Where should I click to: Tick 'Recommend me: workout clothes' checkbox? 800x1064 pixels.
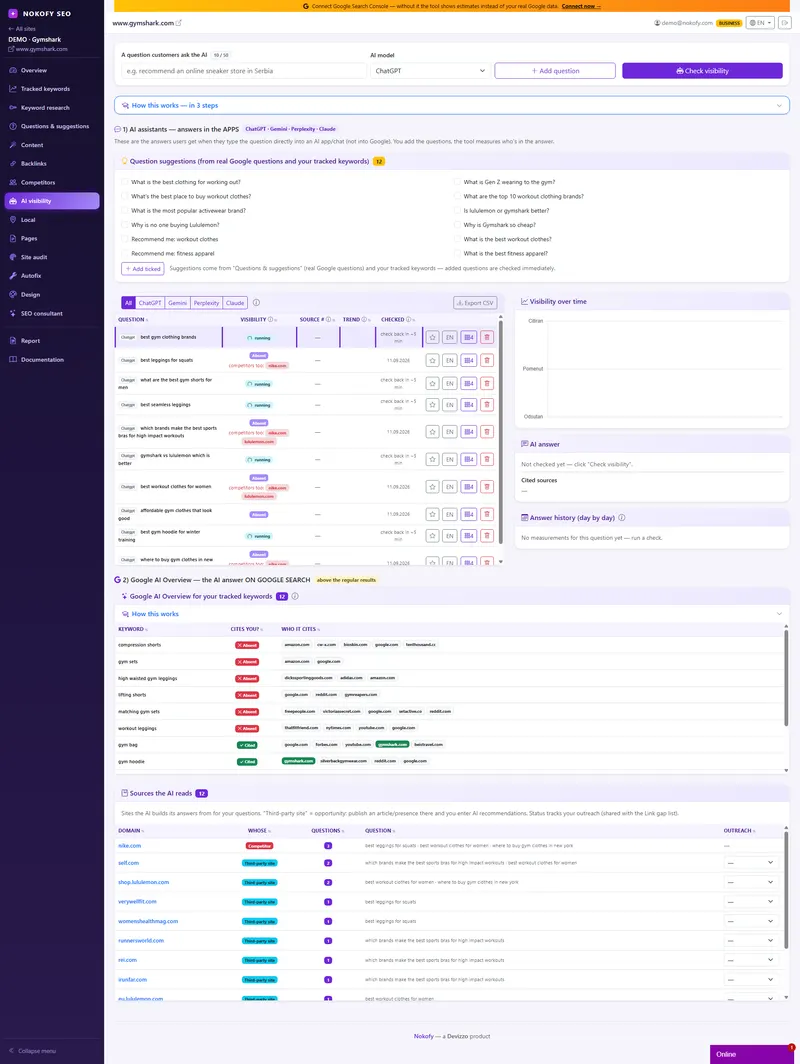pyautogui.click(x=125, y=239)
